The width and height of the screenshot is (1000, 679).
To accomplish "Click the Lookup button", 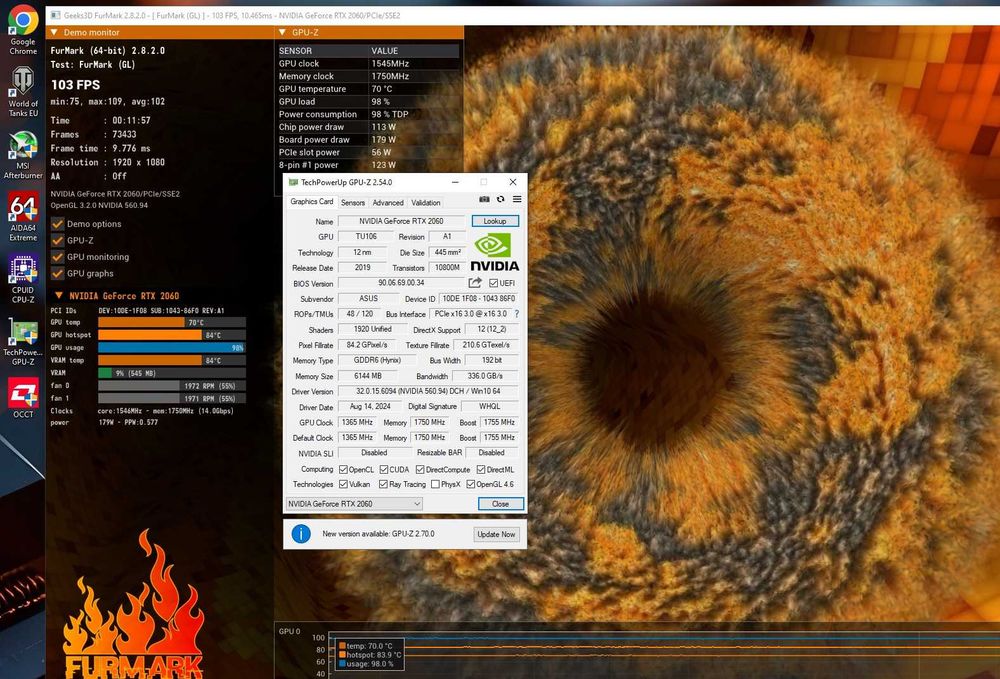I will pyautogui.click(x=495, y=221).
